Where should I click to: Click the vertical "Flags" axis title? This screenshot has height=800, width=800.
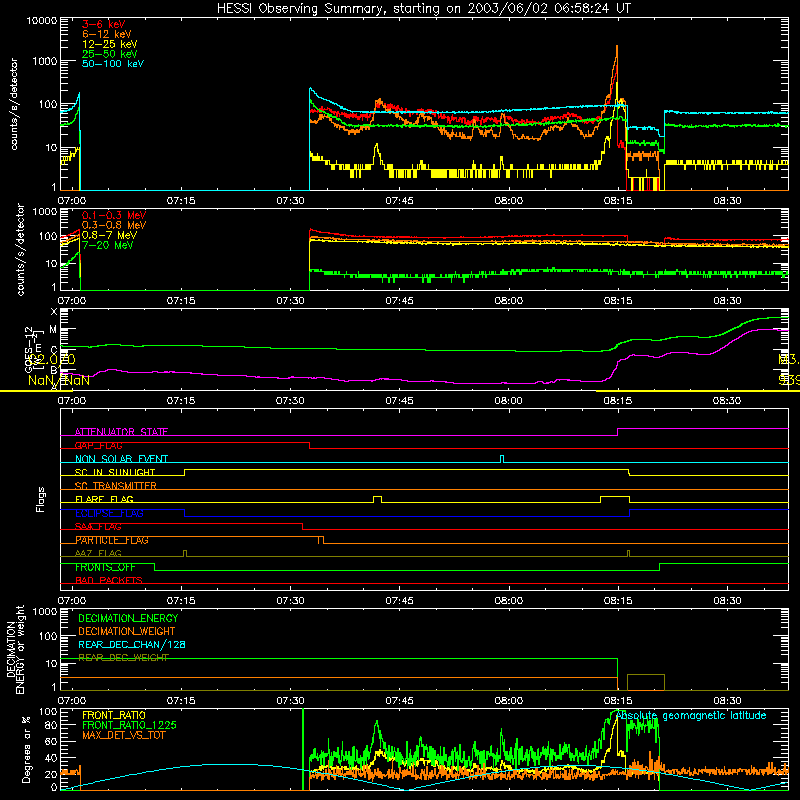(x=41, y=500)
